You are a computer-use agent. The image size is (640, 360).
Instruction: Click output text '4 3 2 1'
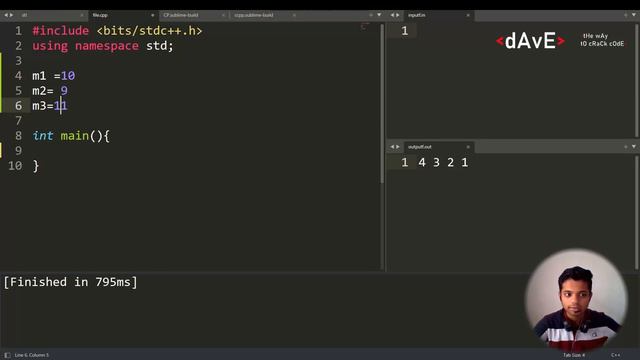coord(443,162)
